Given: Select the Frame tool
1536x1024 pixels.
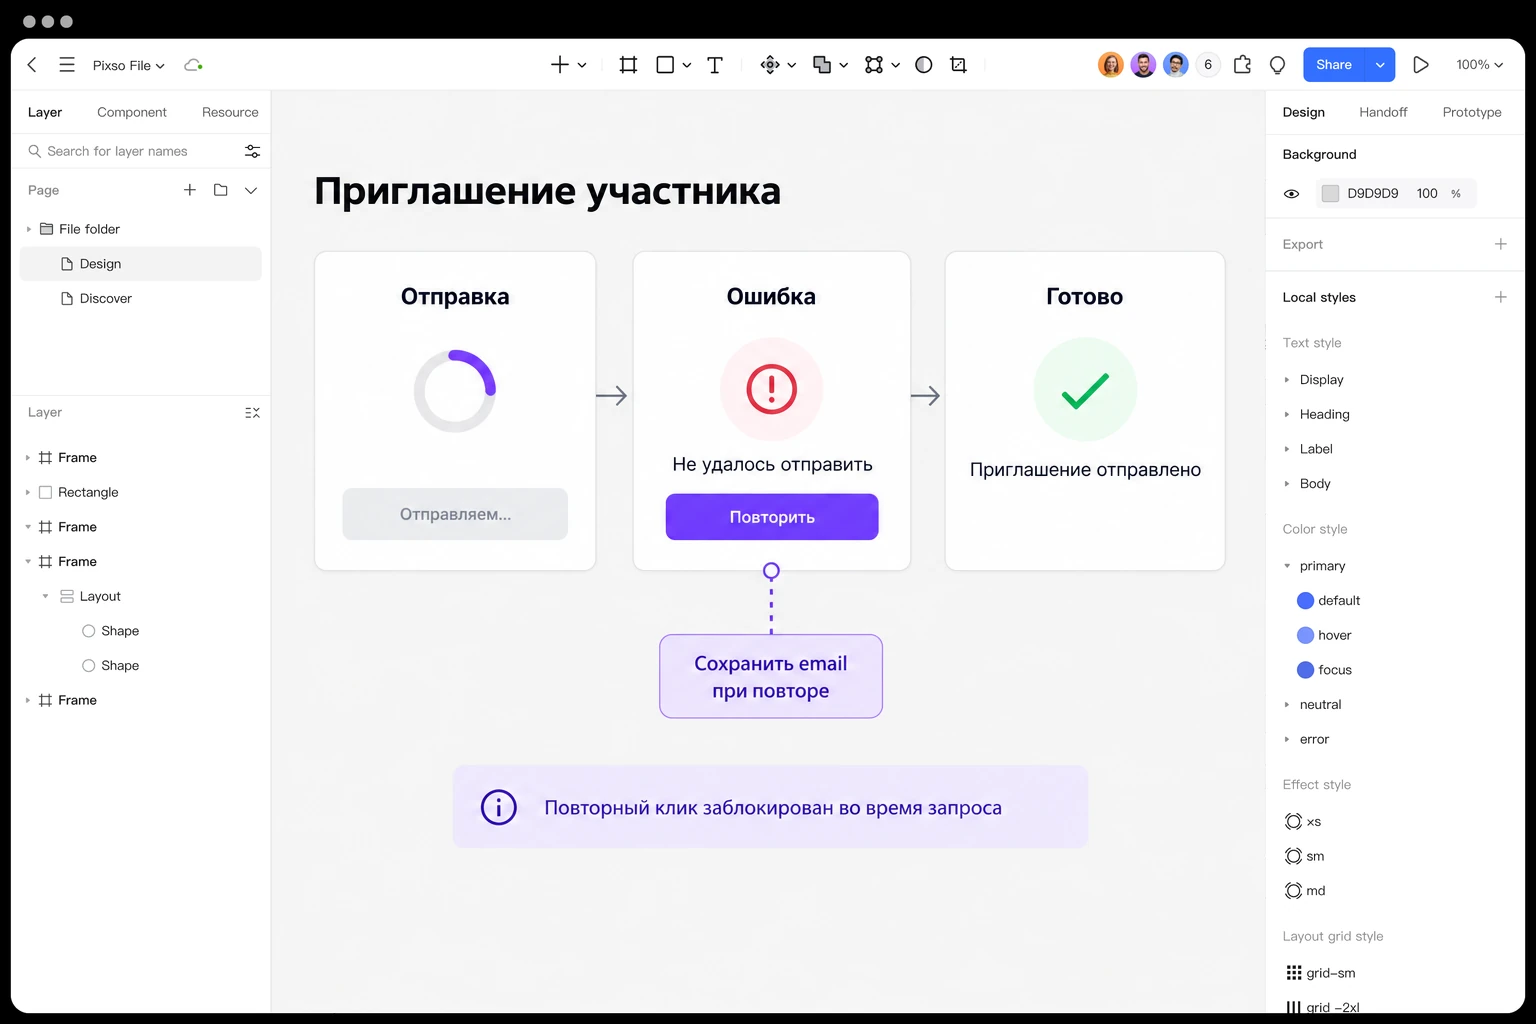Looking at the screenshot, I should click(x=628, y=65).
